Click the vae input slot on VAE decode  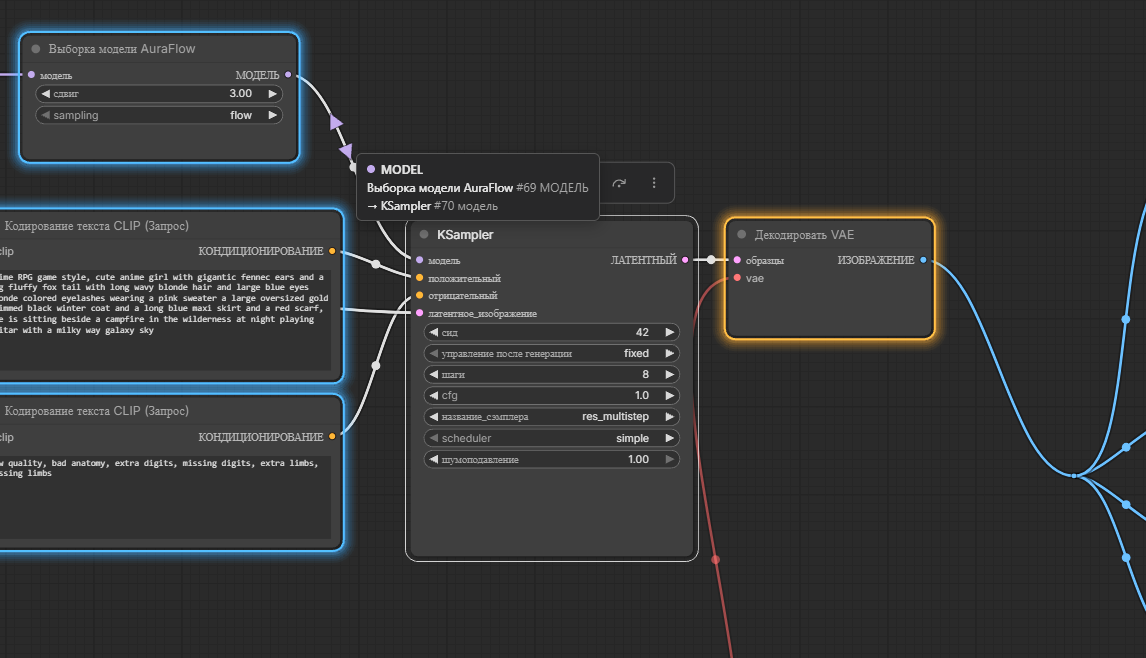point(737,278)
